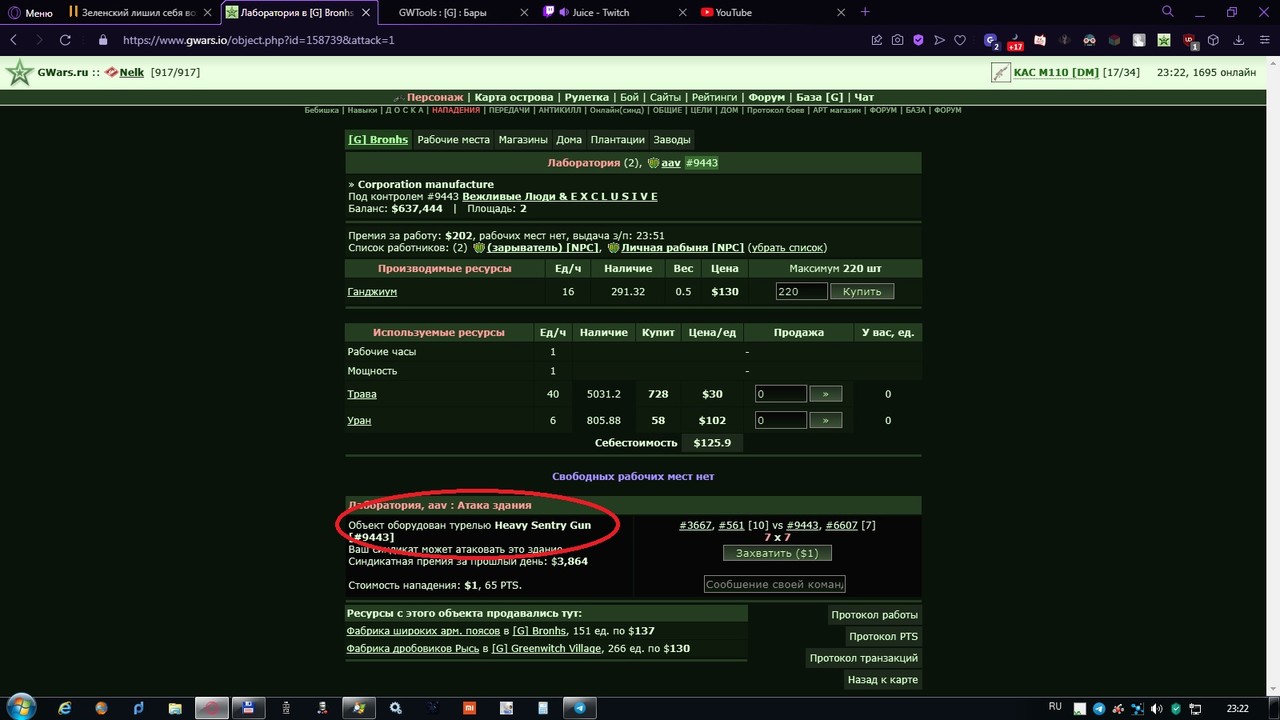This screenshot has height=720, width=1280.
Task: Click the Захватить ($1) button
Action: click(777, 553)
